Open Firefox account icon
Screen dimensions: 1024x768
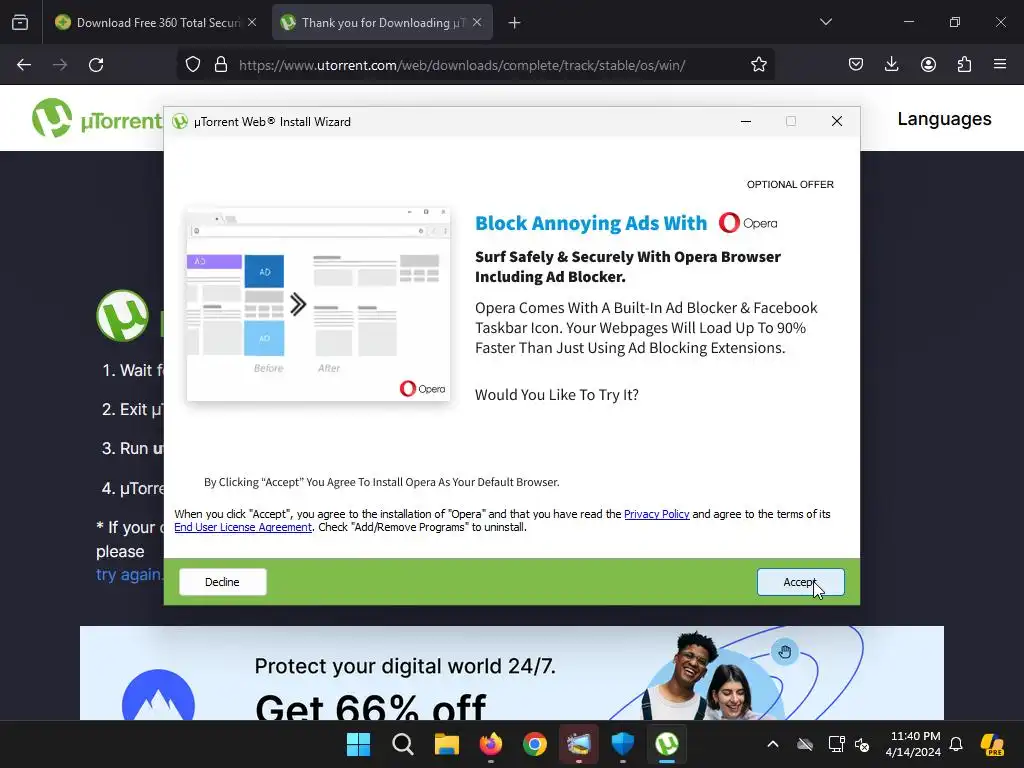(928, 65)
